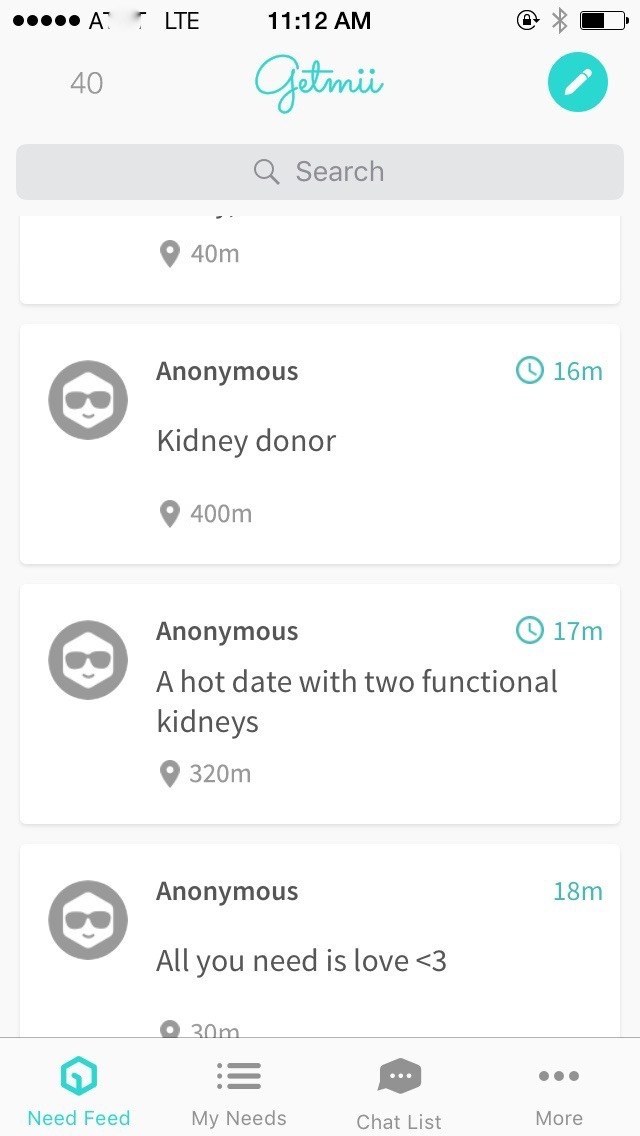Tap the 40m location pin icon
640x1136 pixels.
point(170,254)
